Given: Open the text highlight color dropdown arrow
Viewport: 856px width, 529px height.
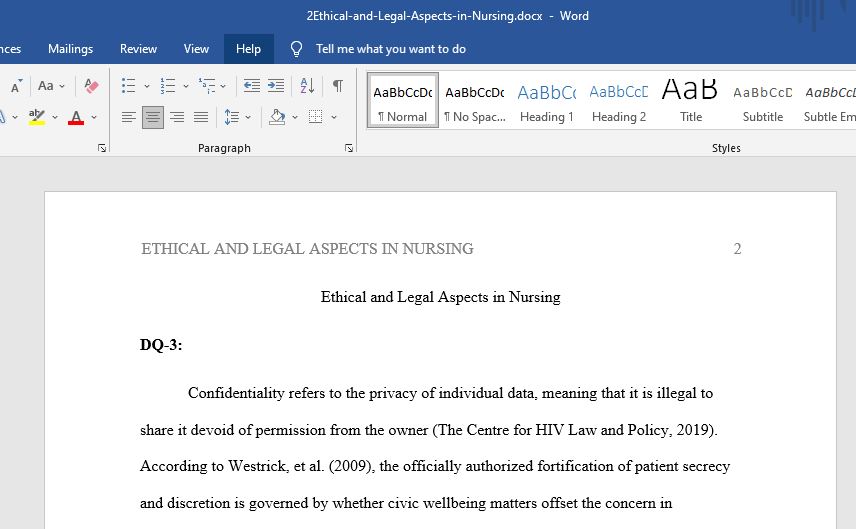Looking at the screenshot, I should pos(55,117).
